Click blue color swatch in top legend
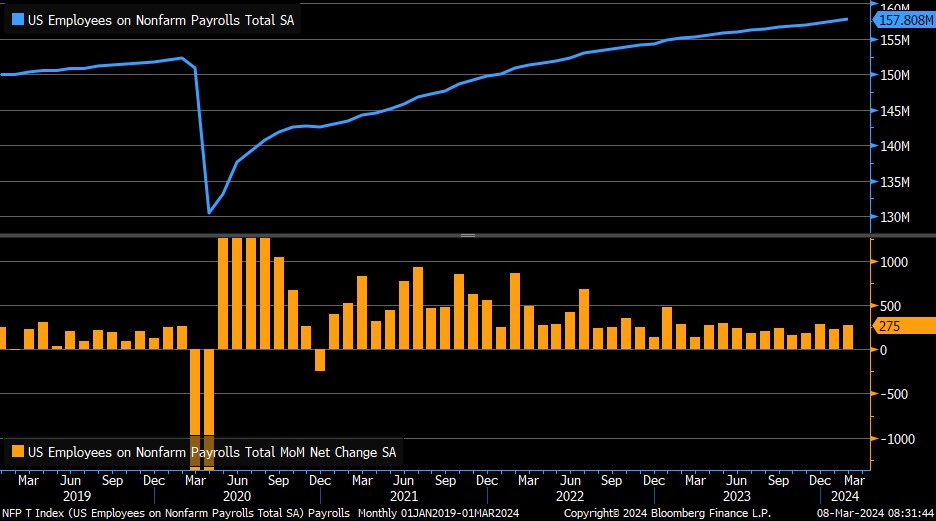The width and height of the screenshot is (936, 521). point(17,17)
